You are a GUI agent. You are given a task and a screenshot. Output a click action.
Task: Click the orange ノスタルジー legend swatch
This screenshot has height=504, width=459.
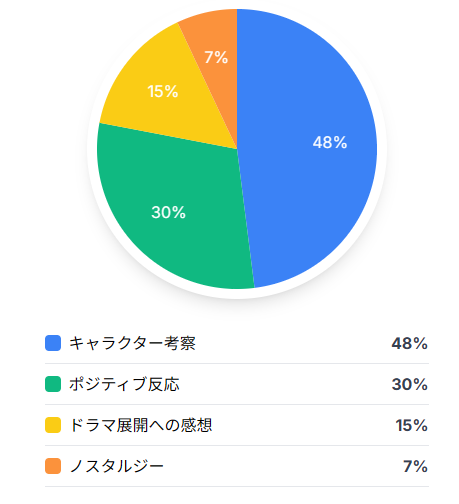[x=53, y=466]
